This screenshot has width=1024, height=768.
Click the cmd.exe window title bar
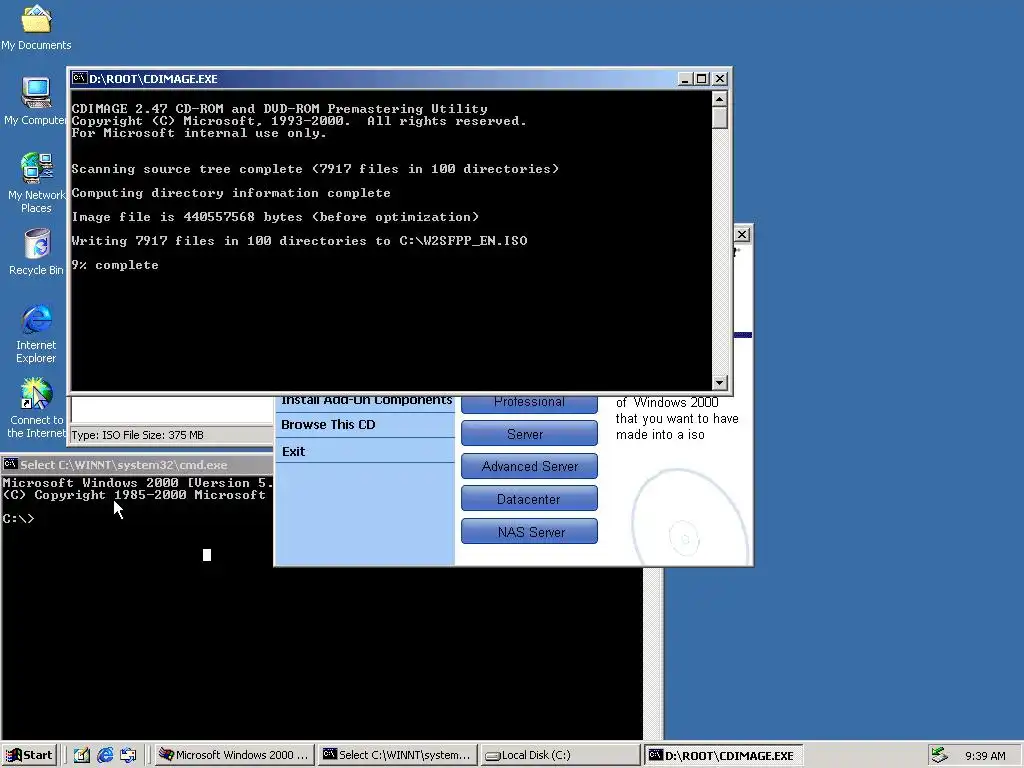[137, 464]
